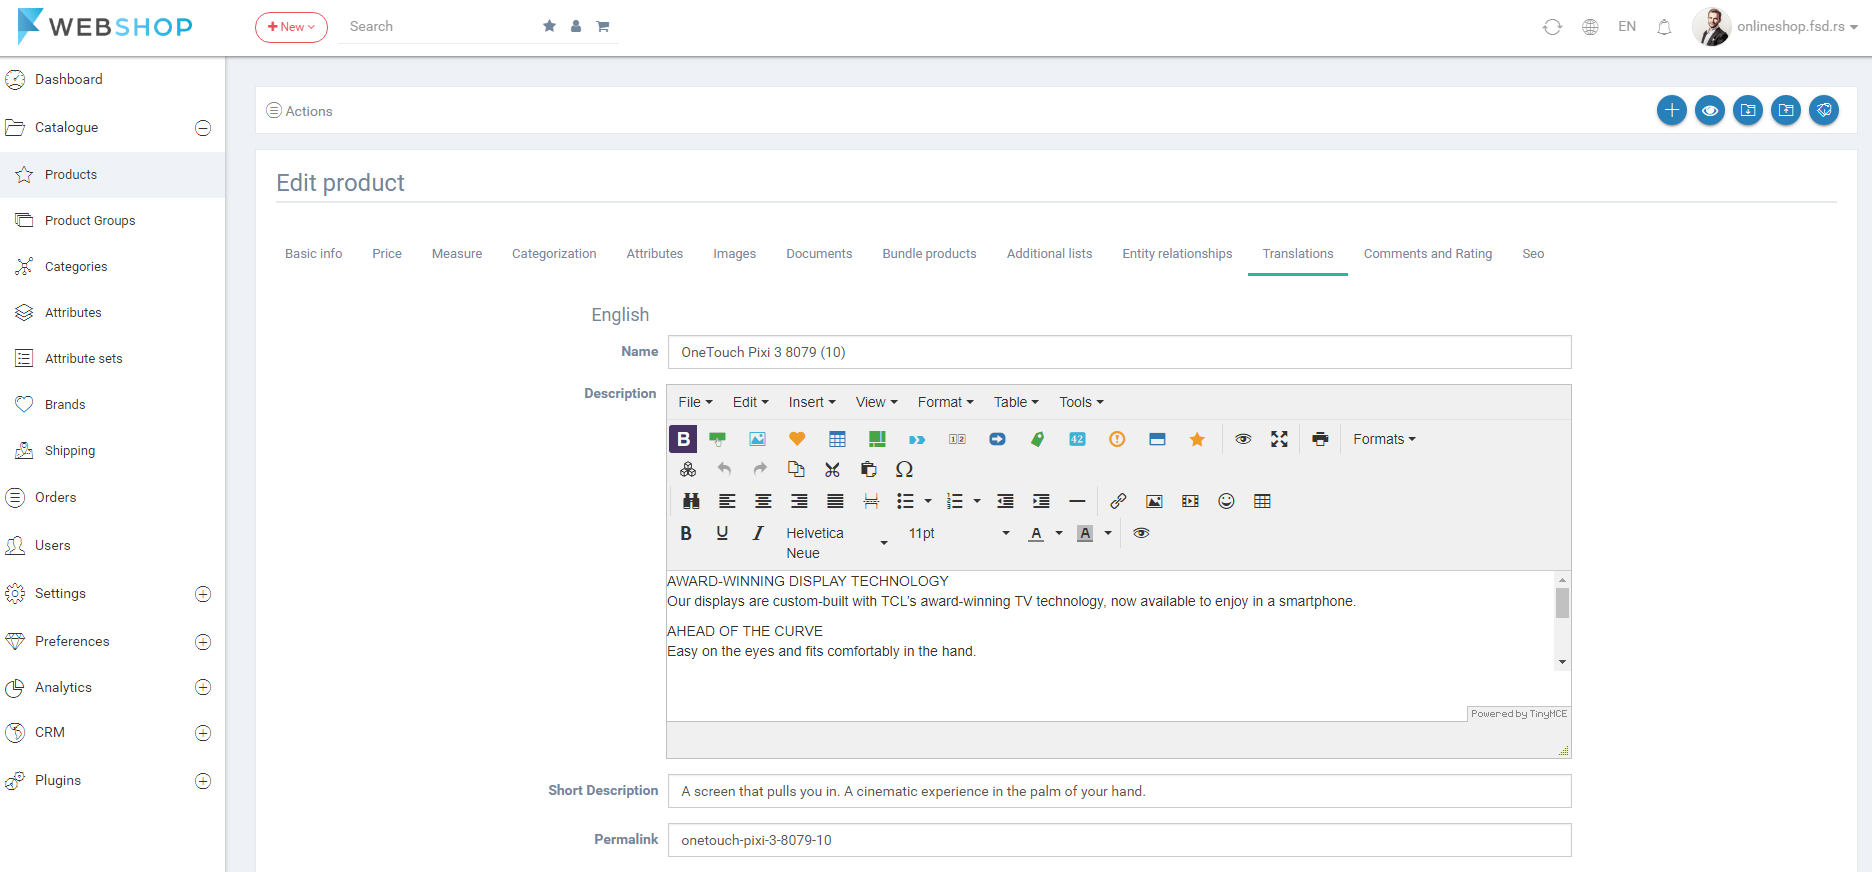The image size is (1872, 872).
Task: Open find and replace binoculars icon
Action: pyautogui.click(x=690, y=501)
